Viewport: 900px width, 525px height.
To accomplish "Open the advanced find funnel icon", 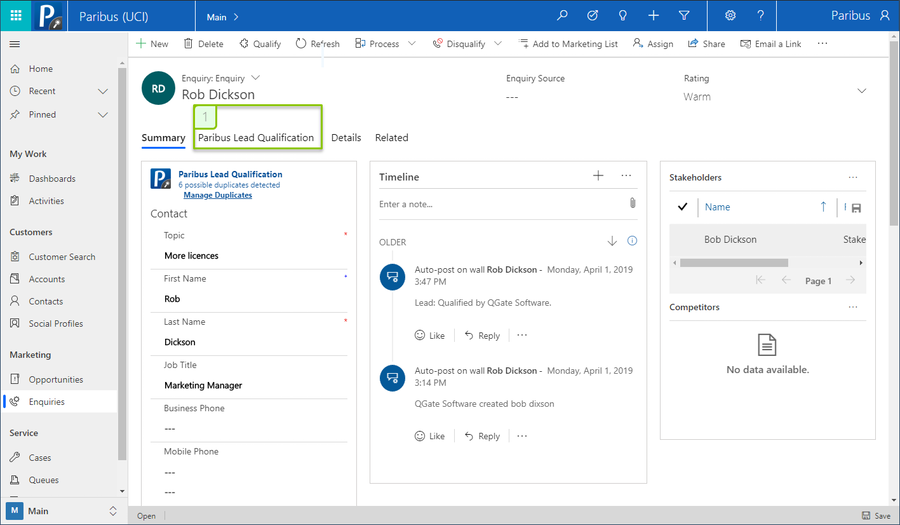I will [x=684, y=15].
